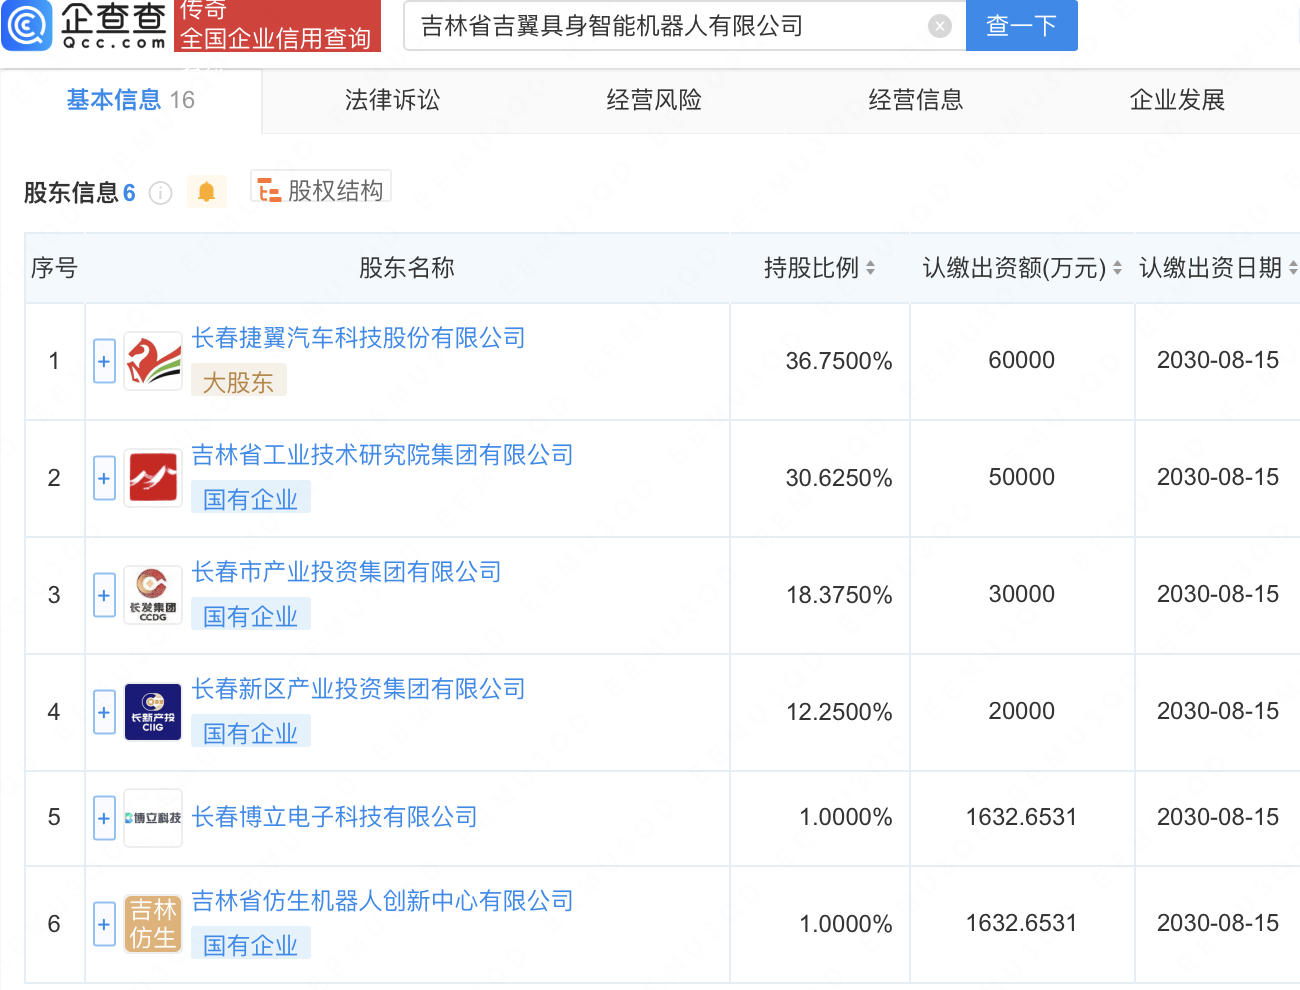Click the 30000 contribution amount
Viewport: 1300px width, 990px height.
(1021, 594)
